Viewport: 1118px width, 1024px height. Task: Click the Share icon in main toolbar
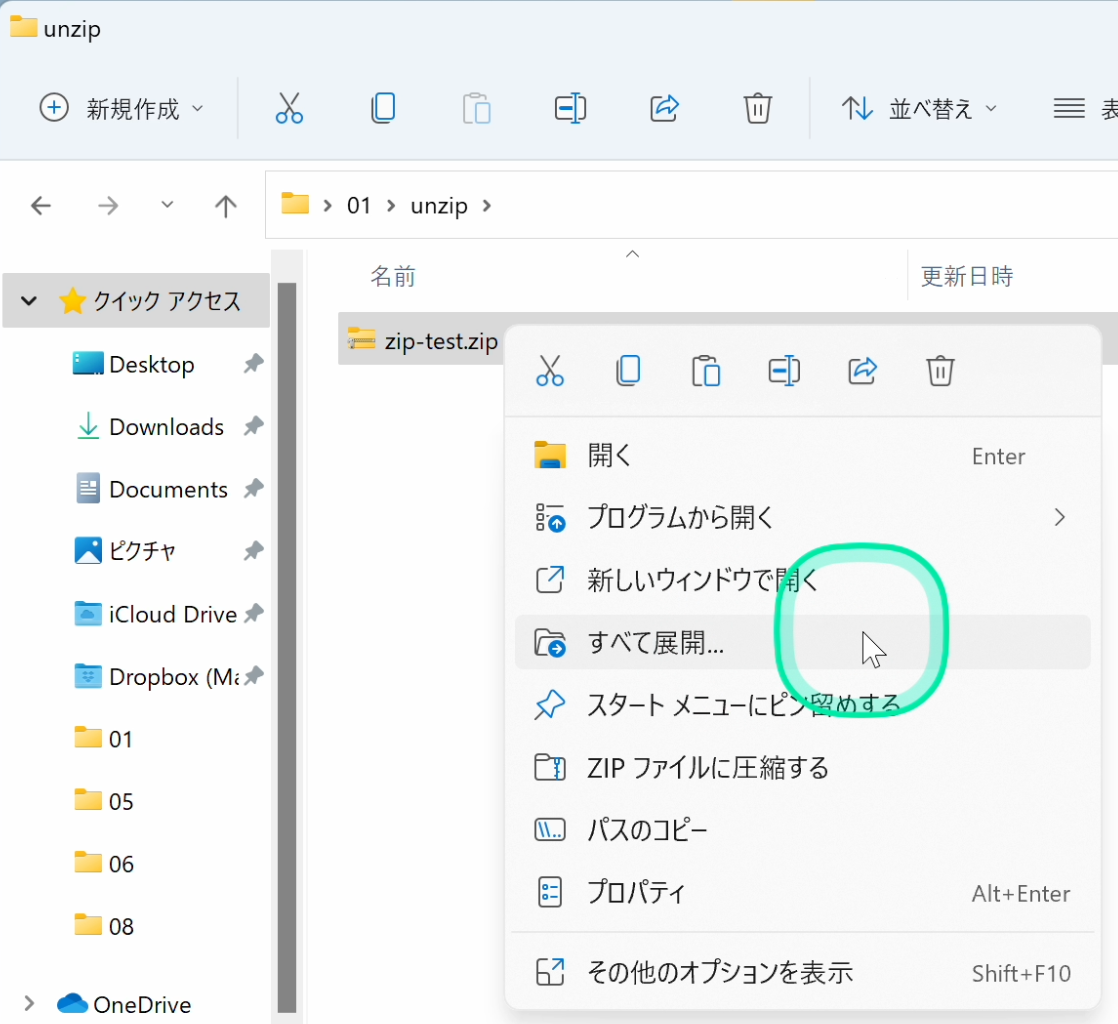coord(664,108)
